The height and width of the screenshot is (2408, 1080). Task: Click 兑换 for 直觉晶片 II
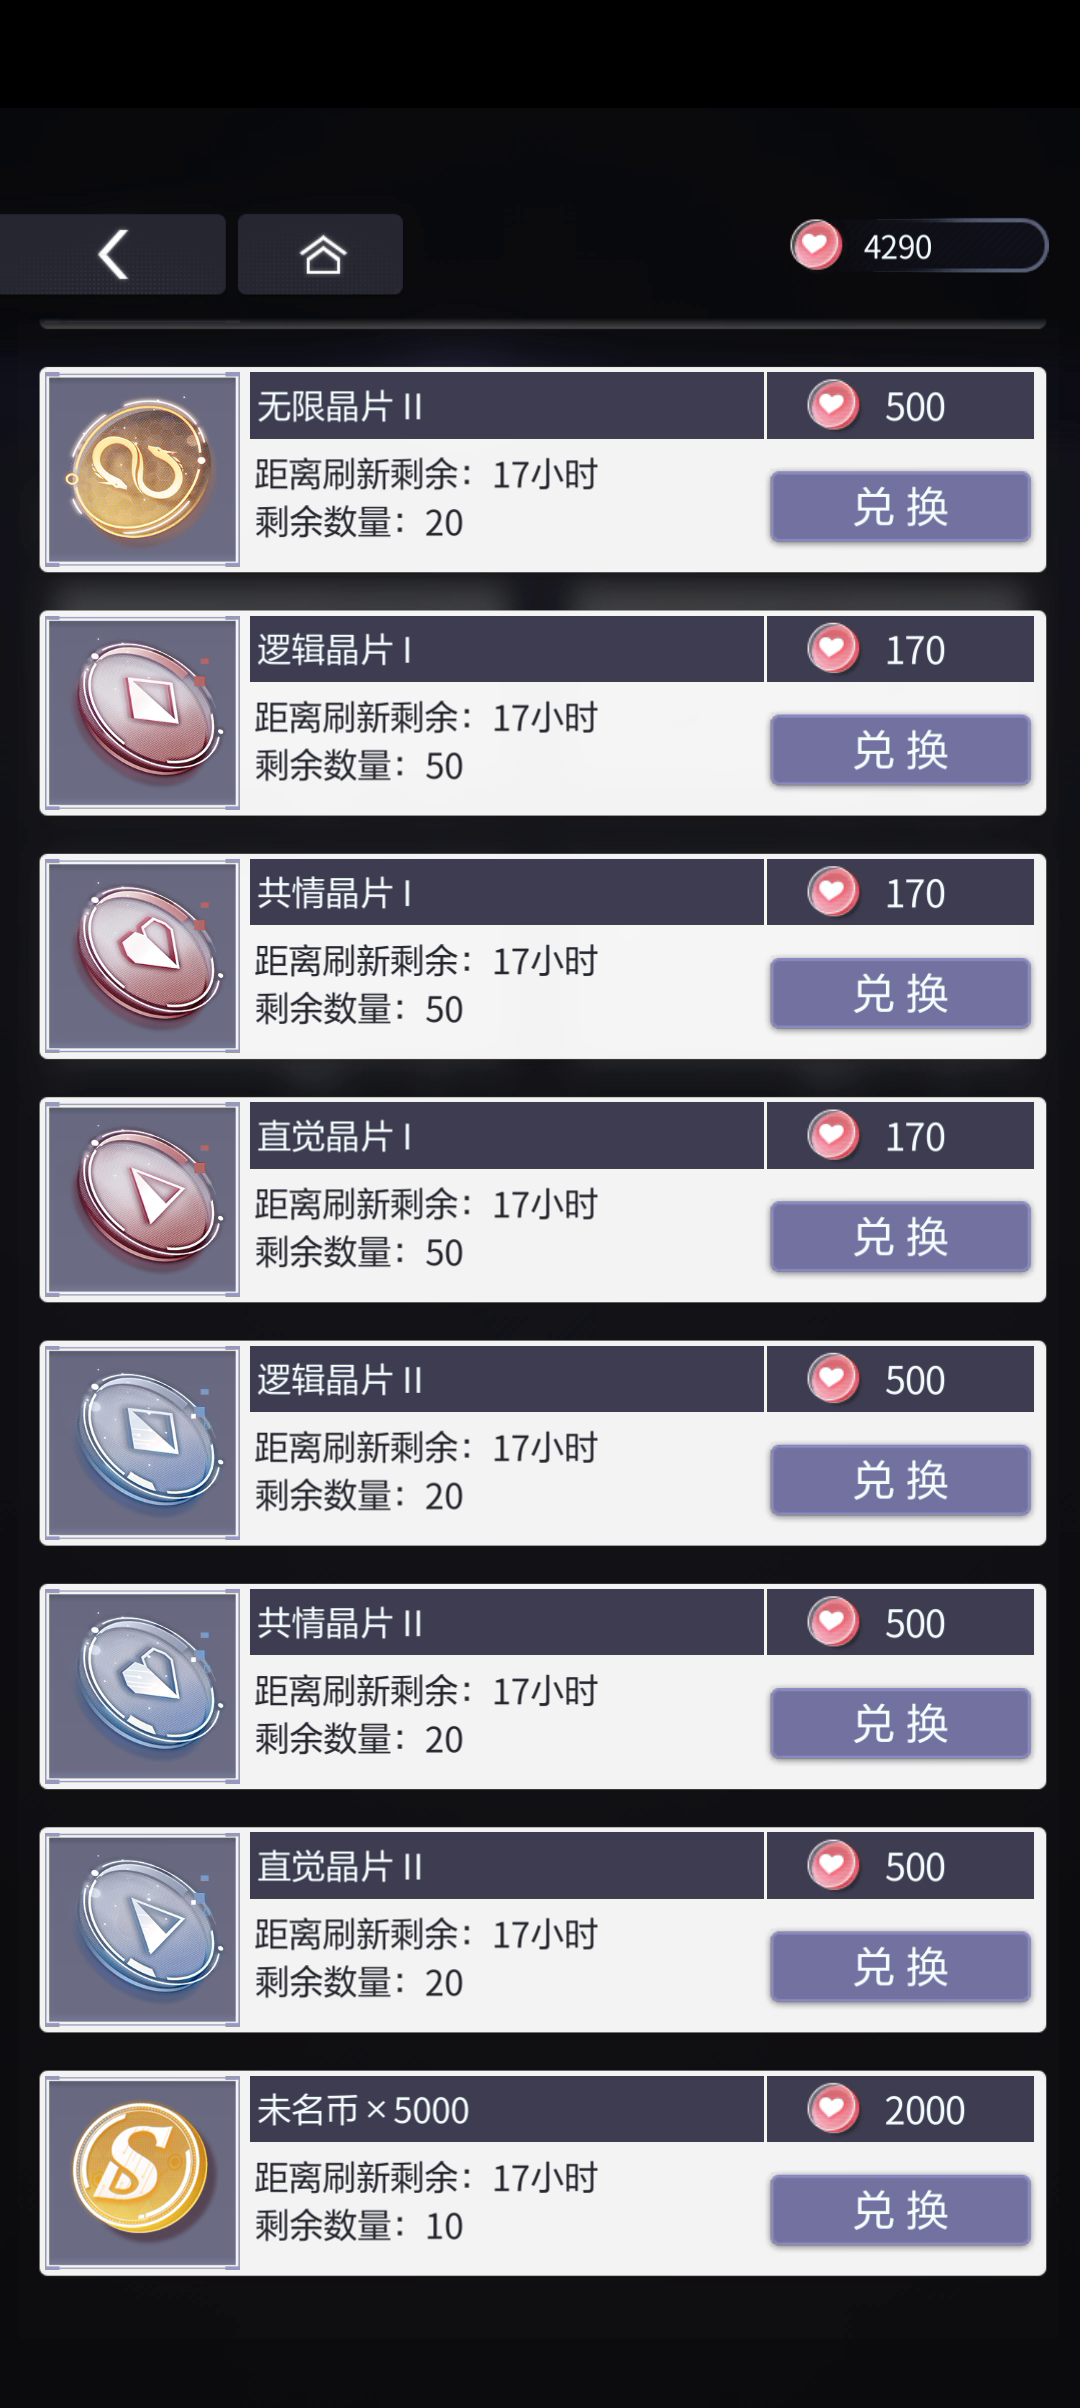tap(900, 1967)
